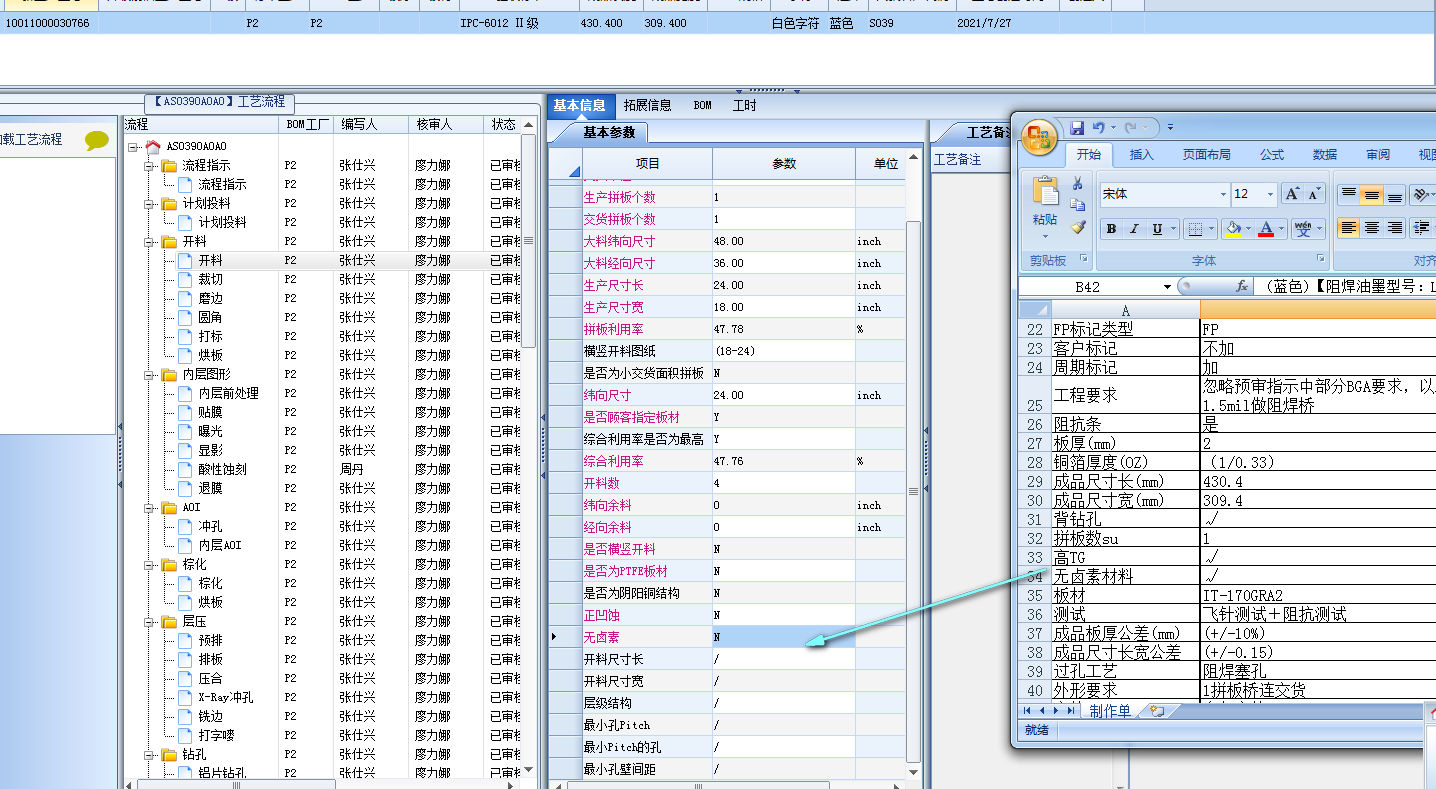Click the cell Borders icon
Viewport: 1436px width, 789px height.
(x=1194, y=229)
